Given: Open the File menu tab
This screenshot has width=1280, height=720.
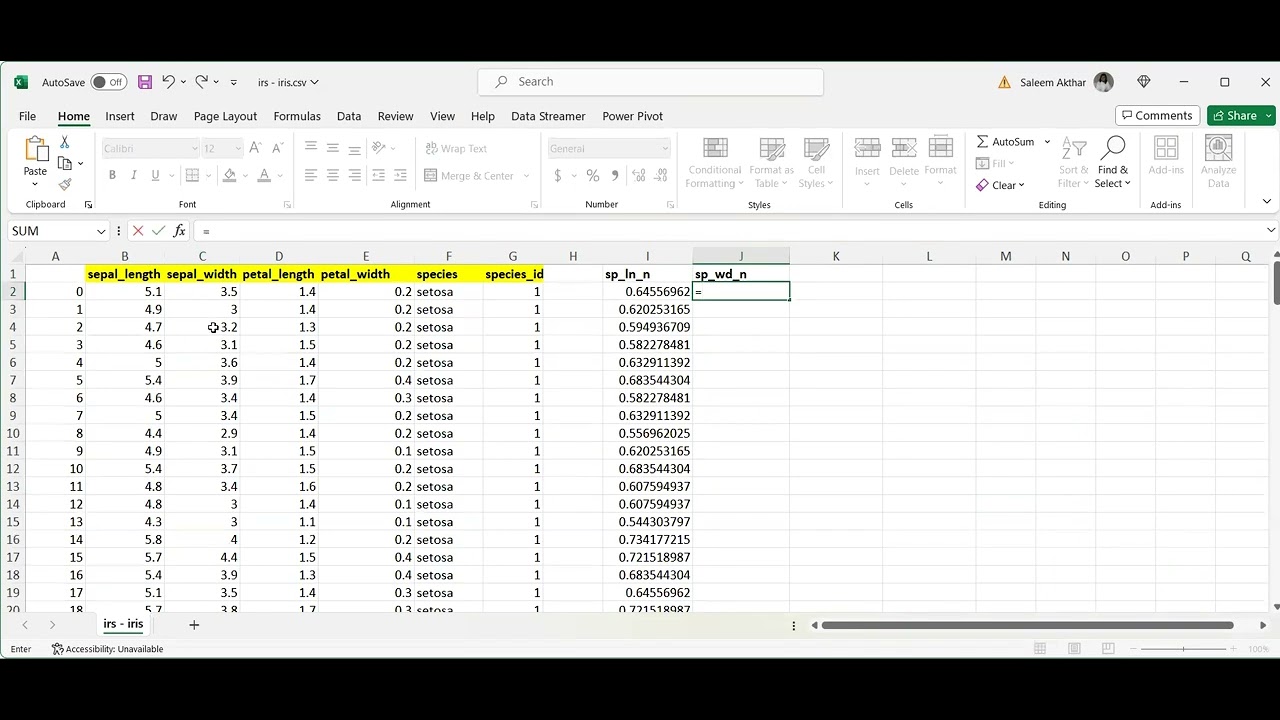Looking at the screenshot, I should click(27, 116).
